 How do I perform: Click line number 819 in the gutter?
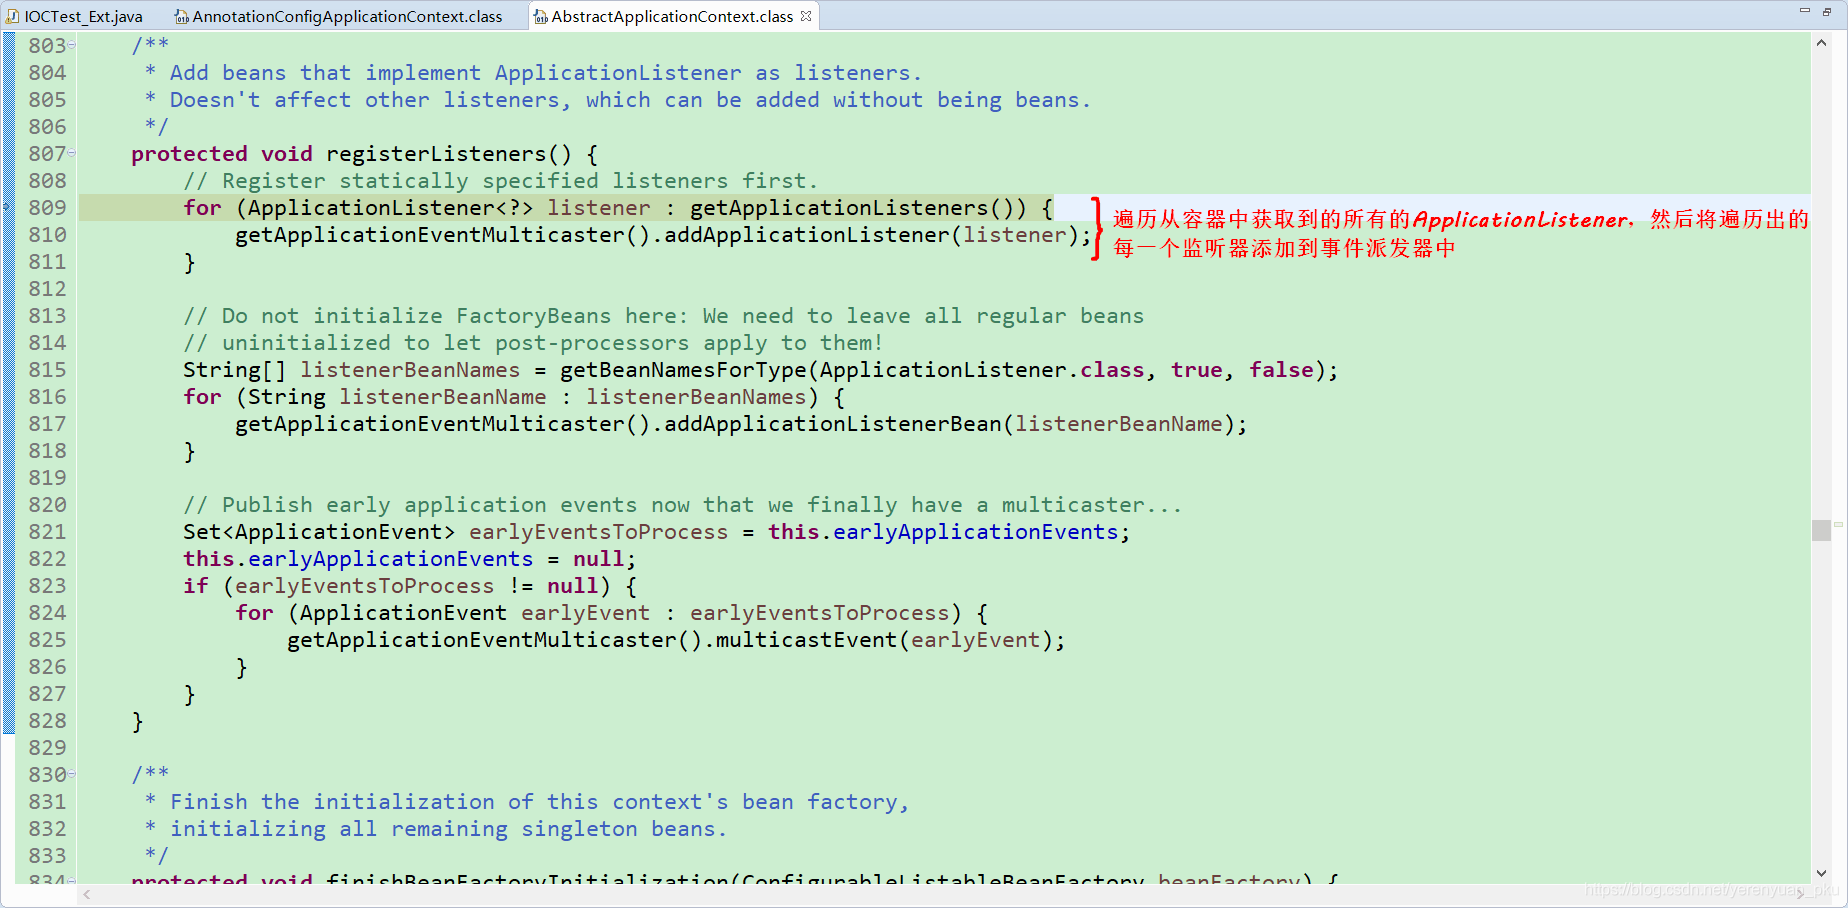47,478
